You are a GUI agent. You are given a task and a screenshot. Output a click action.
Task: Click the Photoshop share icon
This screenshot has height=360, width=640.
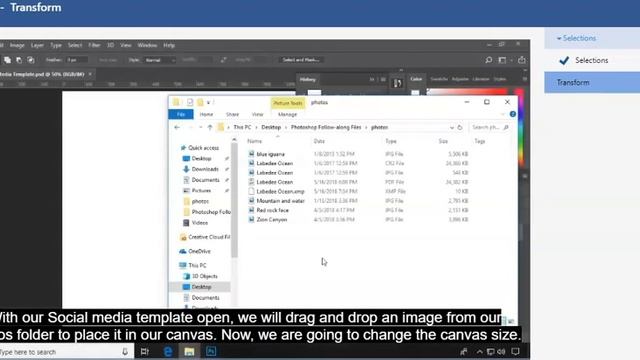pos(522,60)
